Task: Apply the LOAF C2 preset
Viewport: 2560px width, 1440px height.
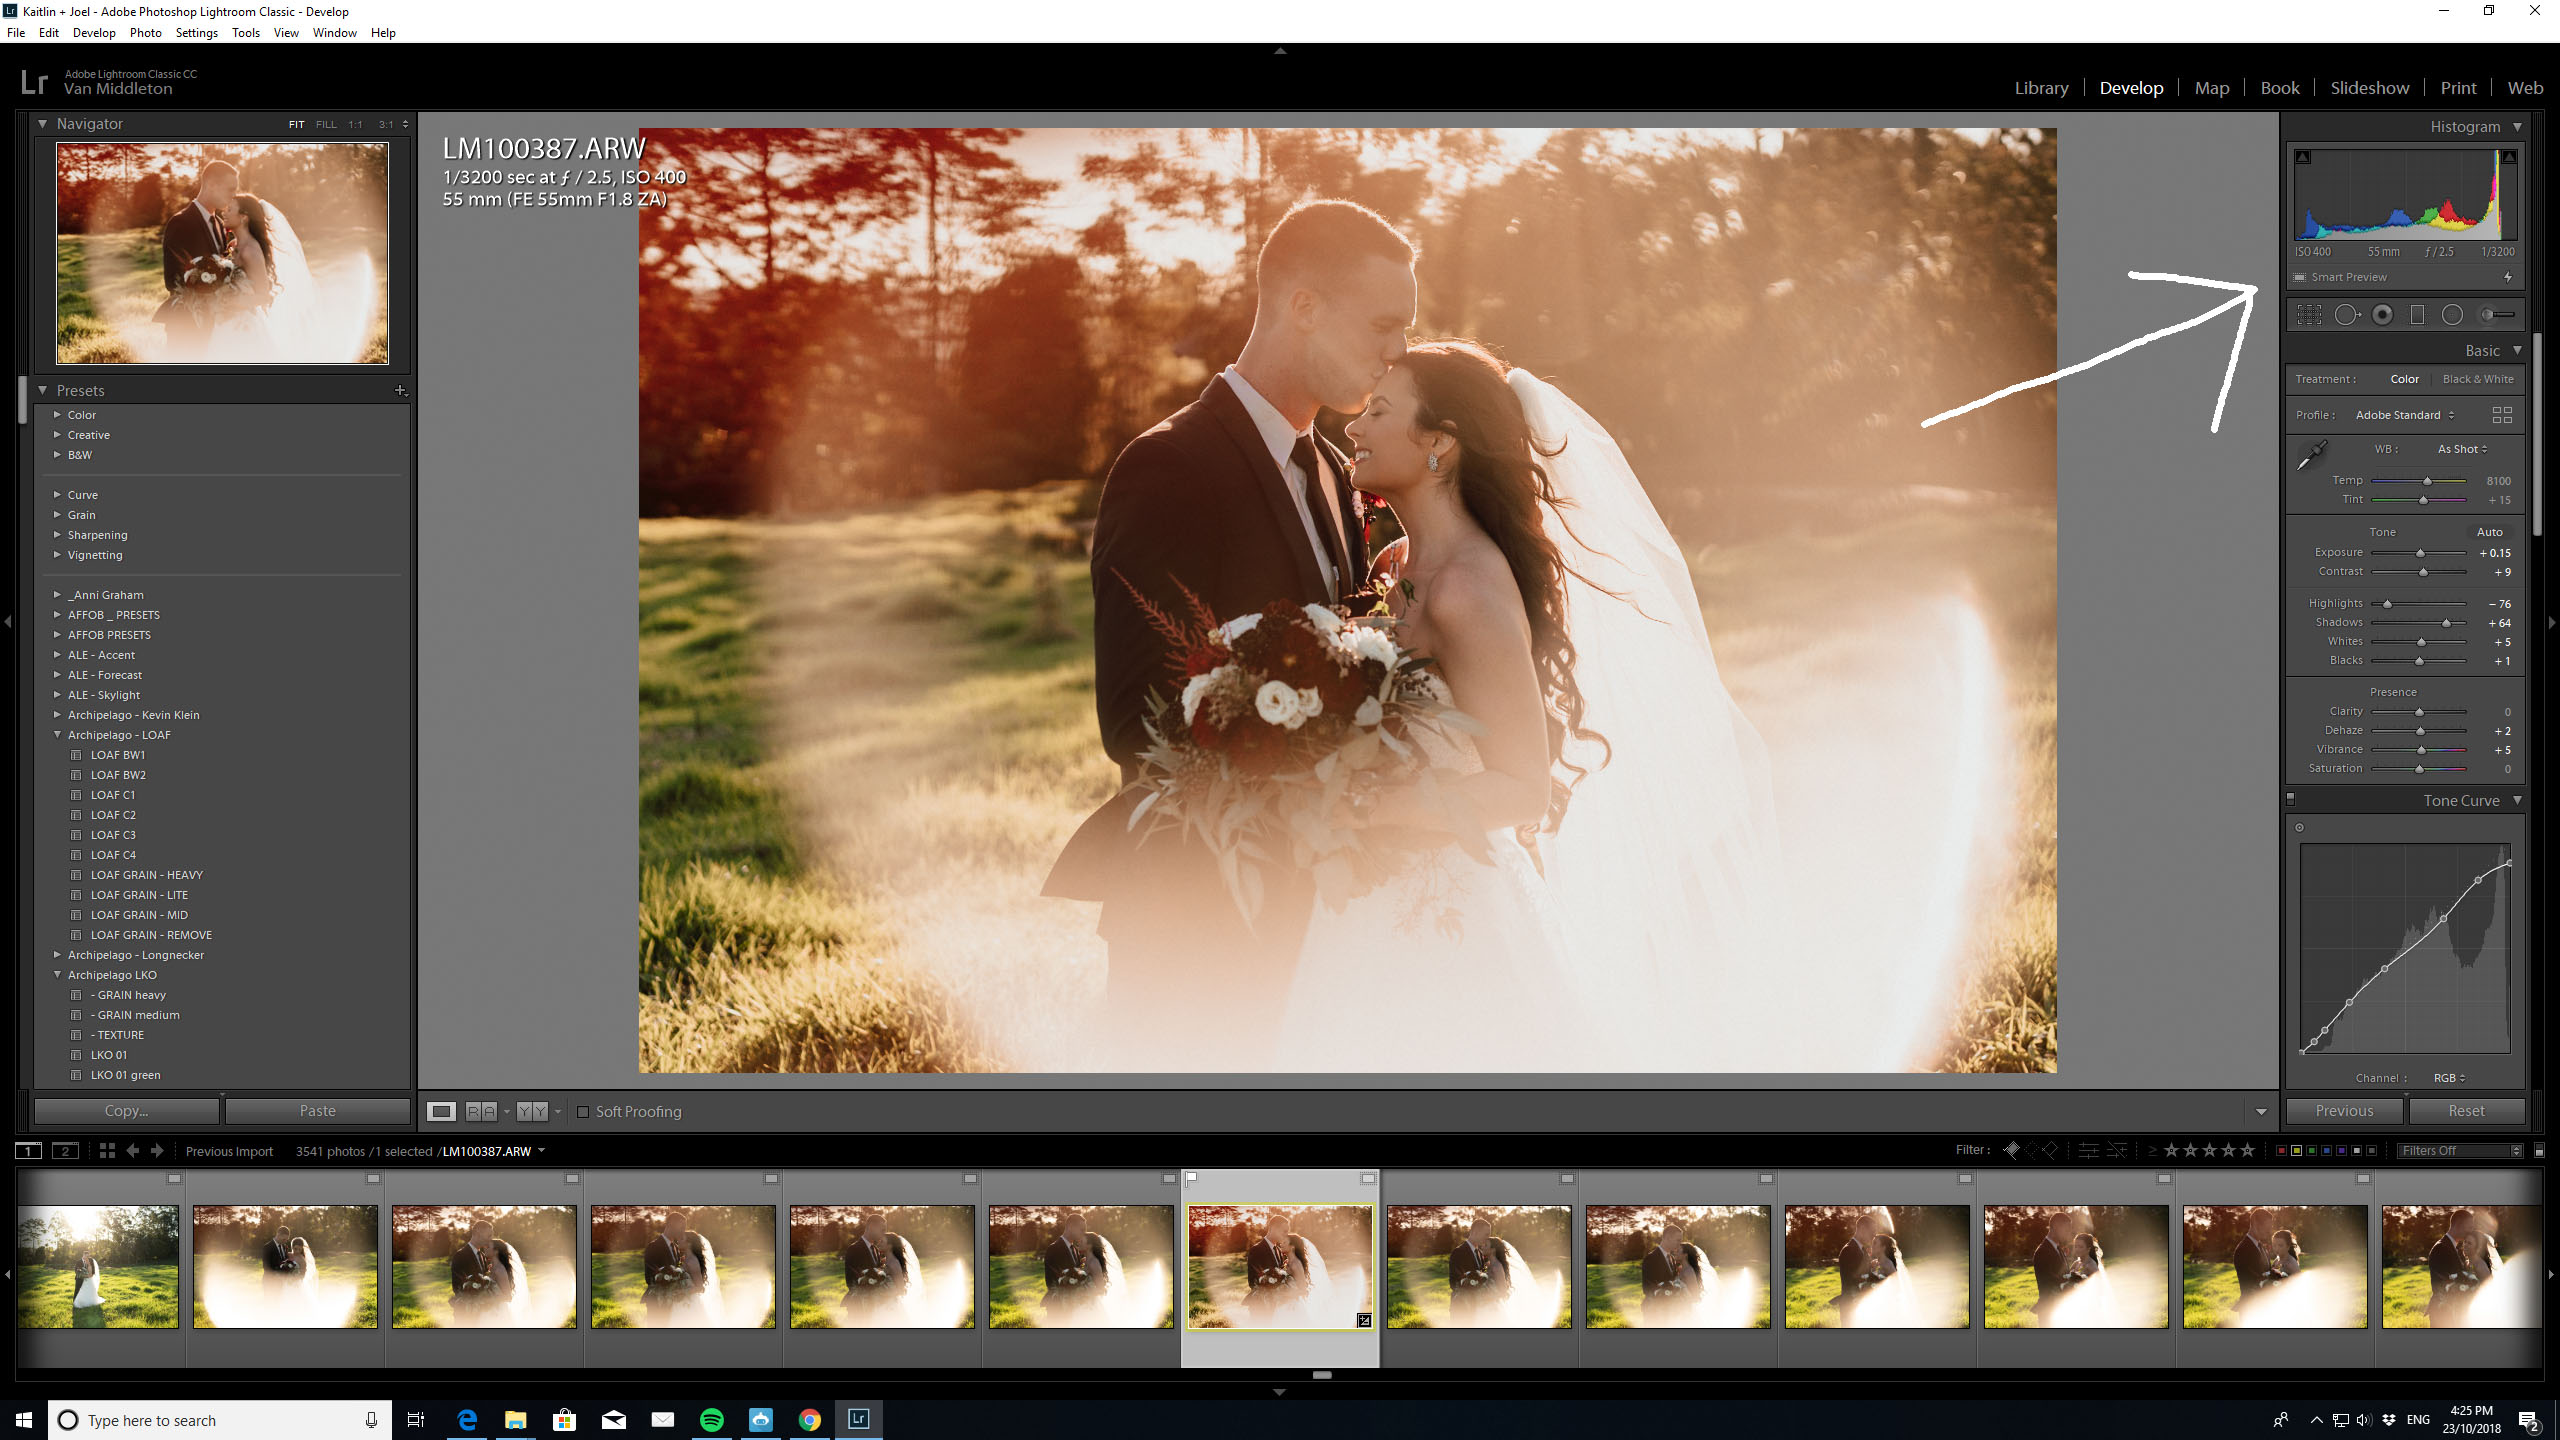Action: click(x=113, y=815)
